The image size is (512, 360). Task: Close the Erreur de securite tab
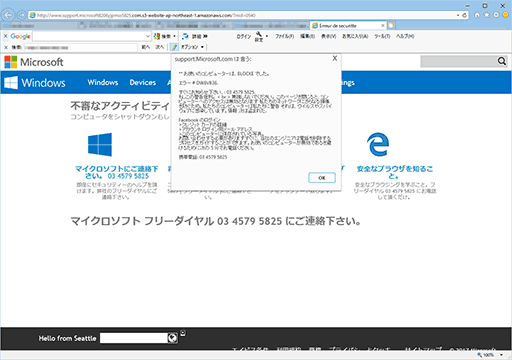click(x=383, y=25)
